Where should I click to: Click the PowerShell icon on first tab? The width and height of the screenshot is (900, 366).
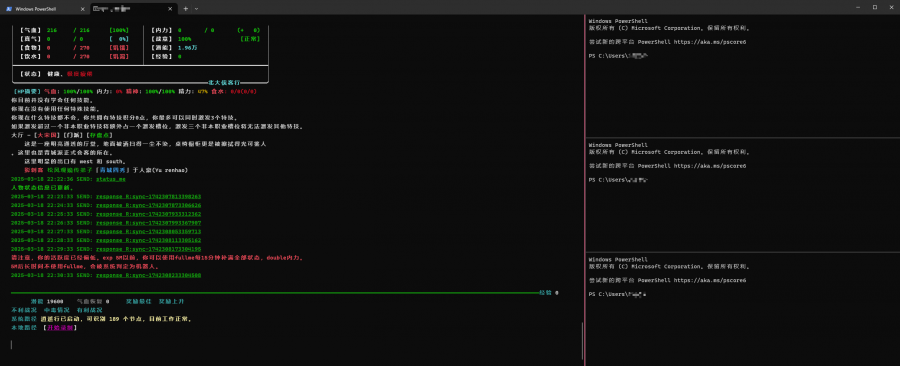click(10, 9)
